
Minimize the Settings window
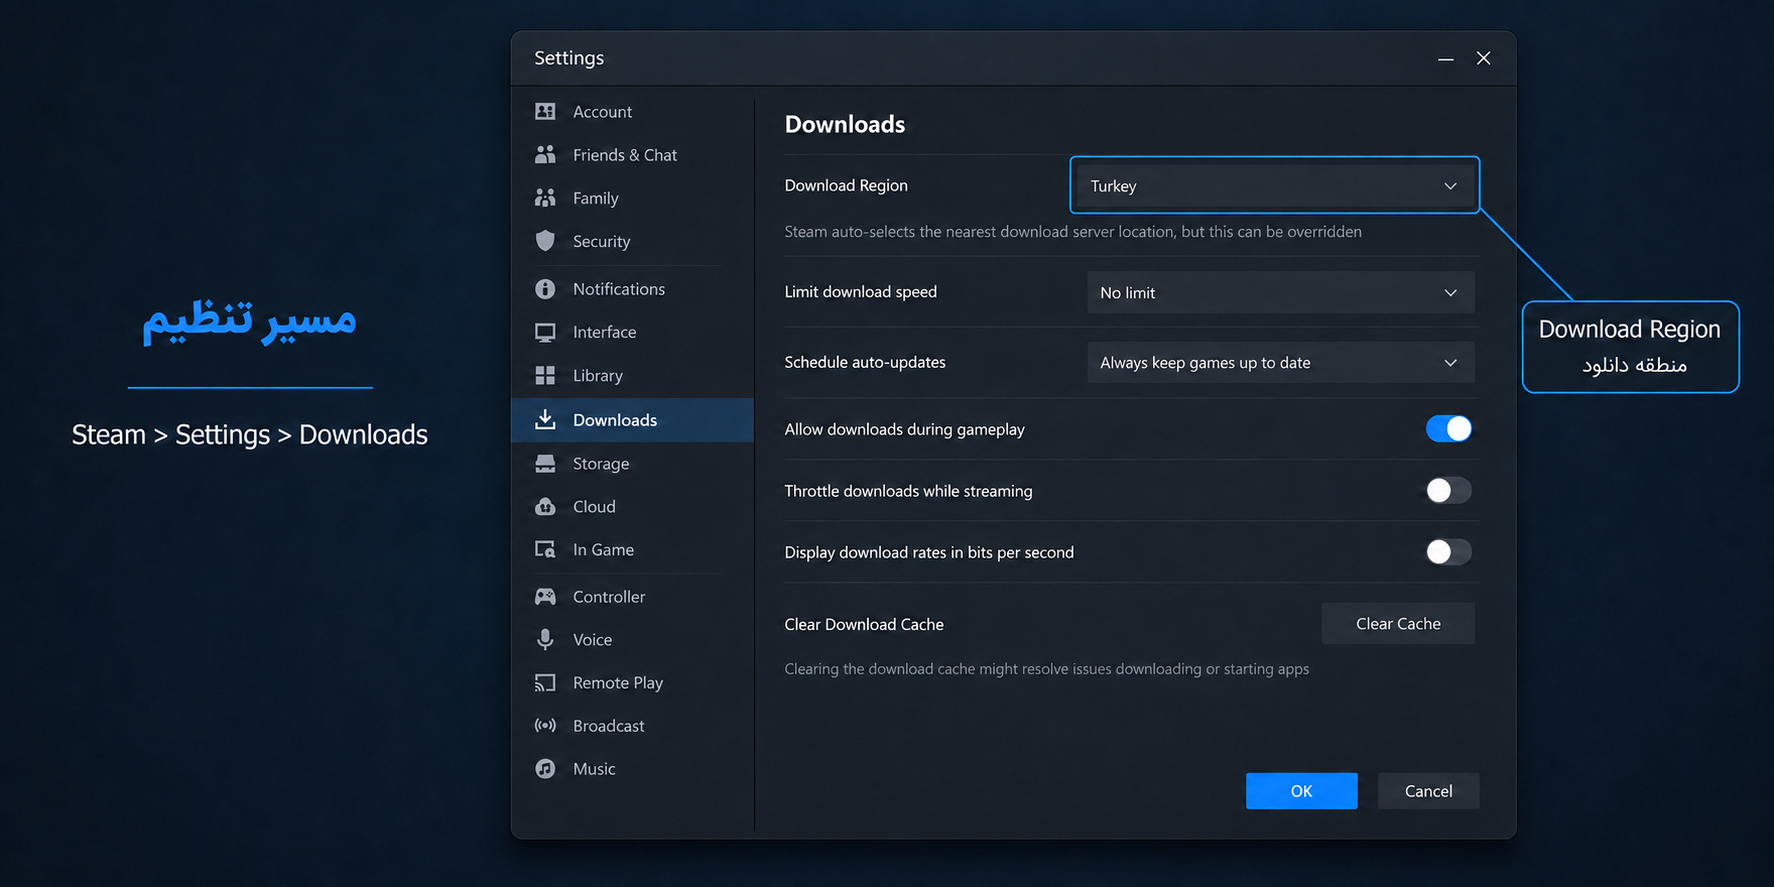1445,59
